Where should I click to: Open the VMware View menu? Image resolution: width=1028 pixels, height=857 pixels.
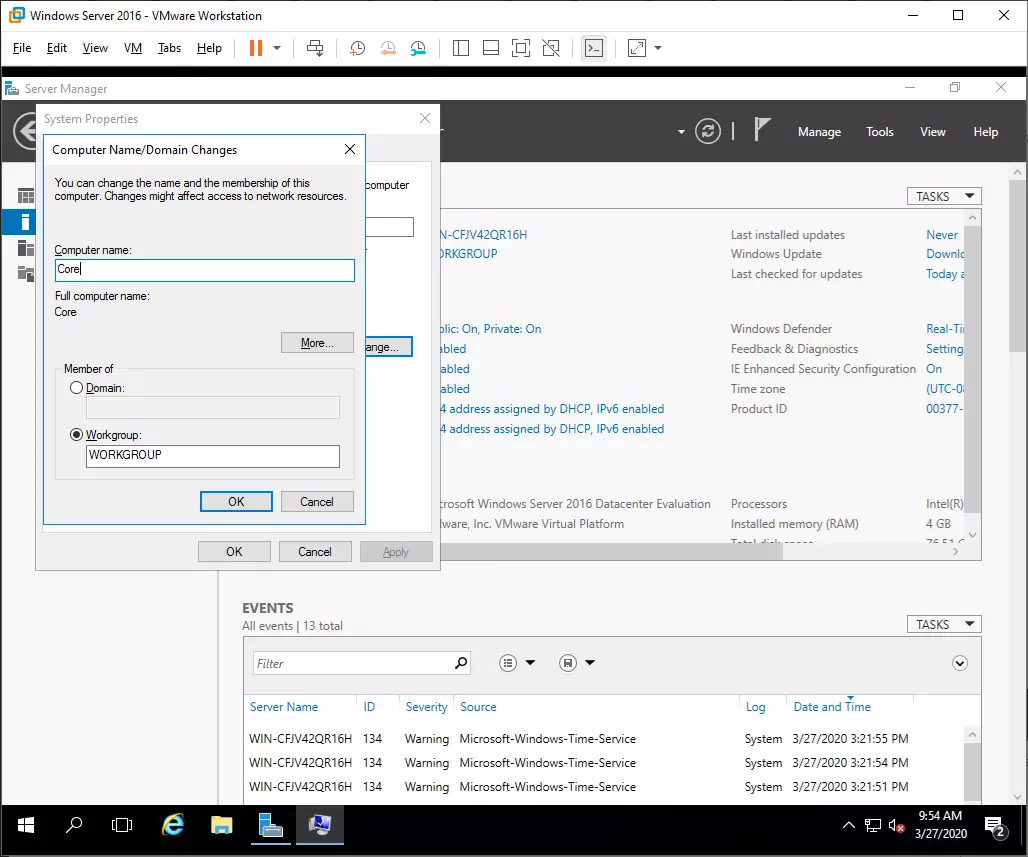pyautogui.click(x=95, y=48)
